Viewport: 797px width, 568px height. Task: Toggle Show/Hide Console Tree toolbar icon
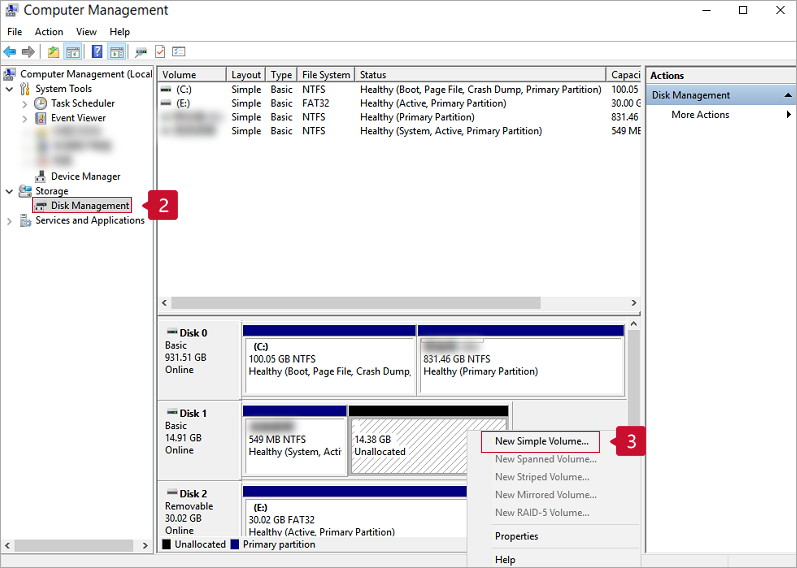[x=73, y=52]
